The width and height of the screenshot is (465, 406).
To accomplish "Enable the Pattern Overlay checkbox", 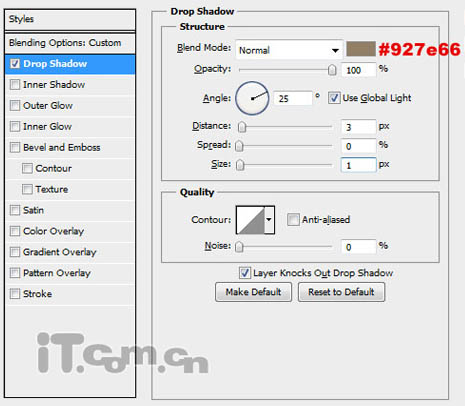I will [15, 273].
